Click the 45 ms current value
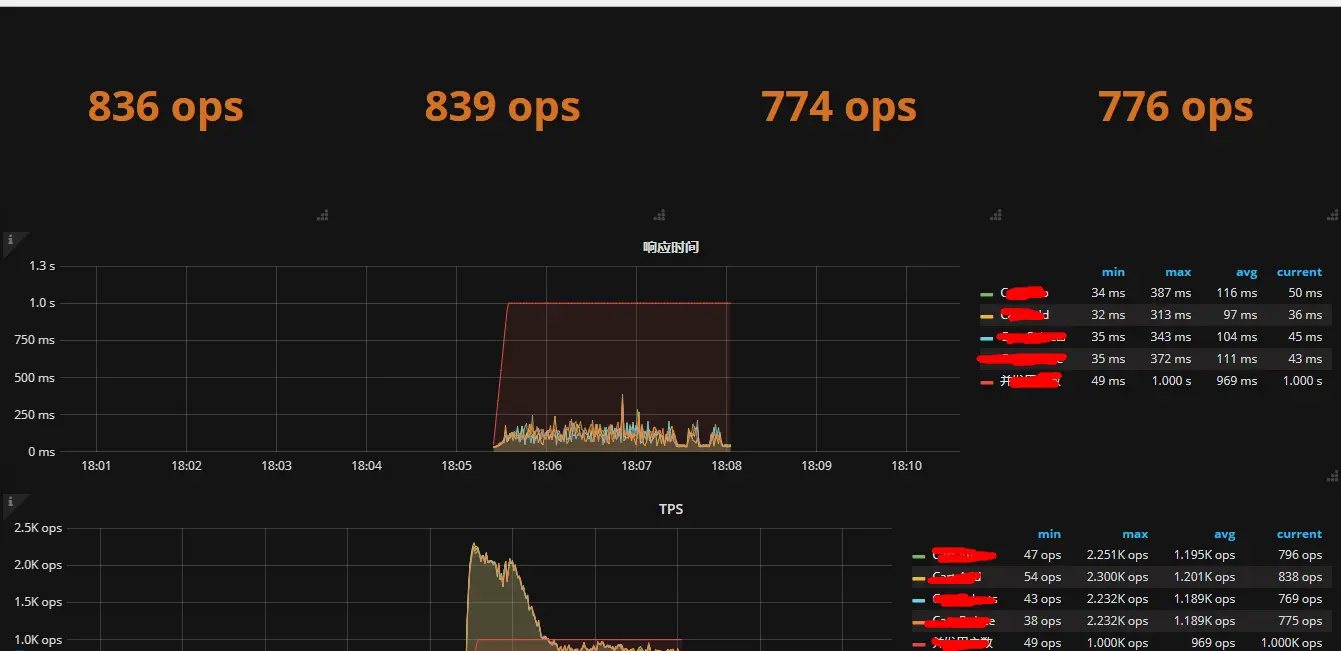The width and height of the screenshot is (1341, 651). pyautogui.click(x=1305, y=337)
